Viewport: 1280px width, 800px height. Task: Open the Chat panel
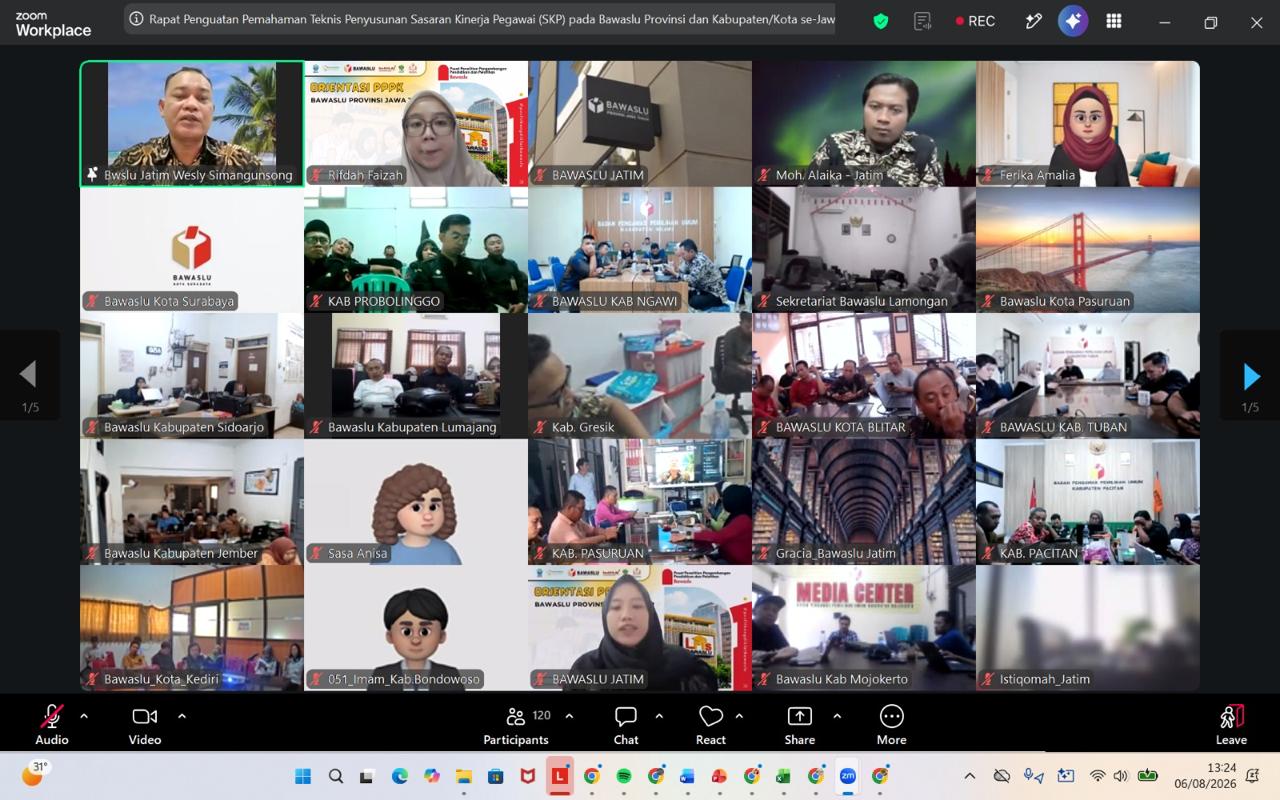tap(626, 726)
